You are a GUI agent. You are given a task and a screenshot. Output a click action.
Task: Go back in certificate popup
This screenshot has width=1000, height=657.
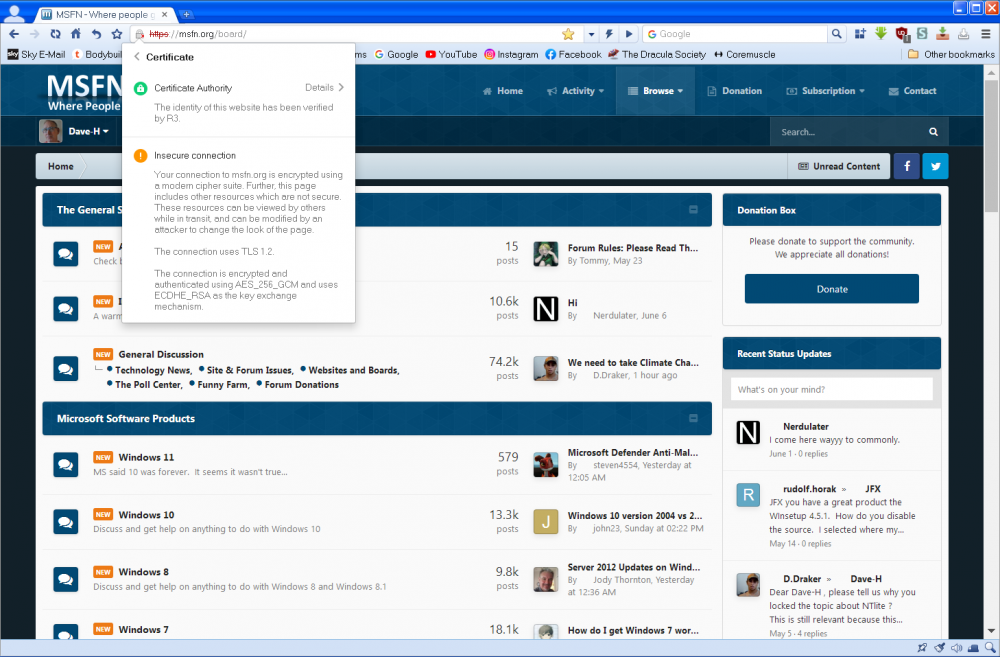137,57
